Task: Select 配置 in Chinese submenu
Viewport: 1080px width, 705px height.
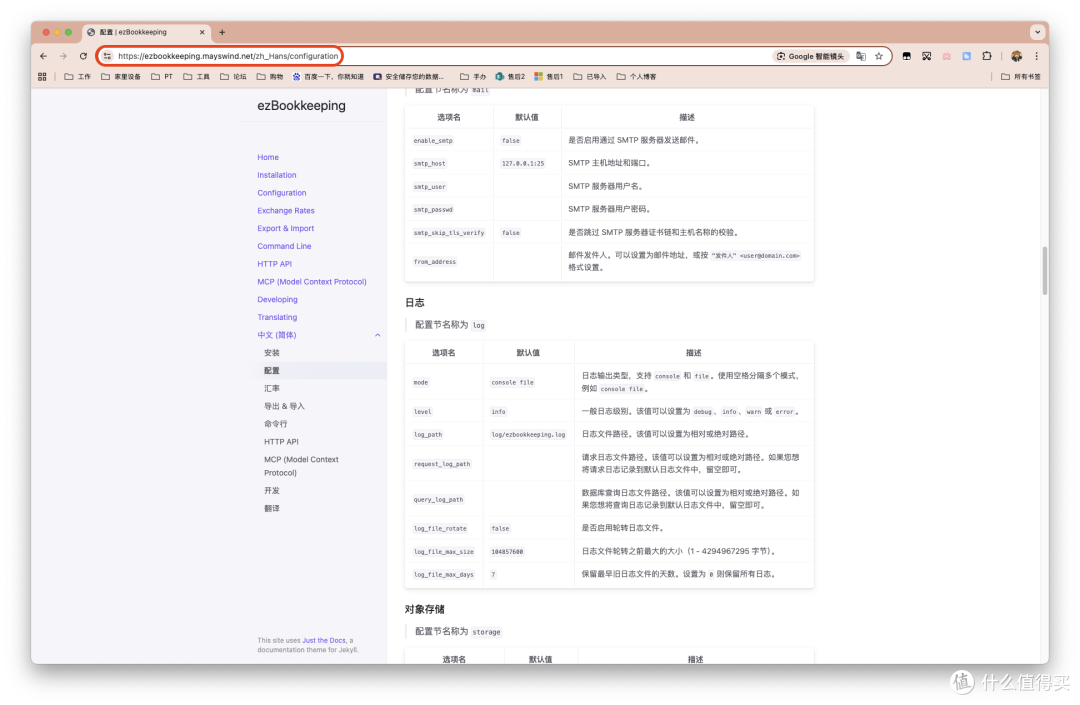Action: (x=272, y=371)
